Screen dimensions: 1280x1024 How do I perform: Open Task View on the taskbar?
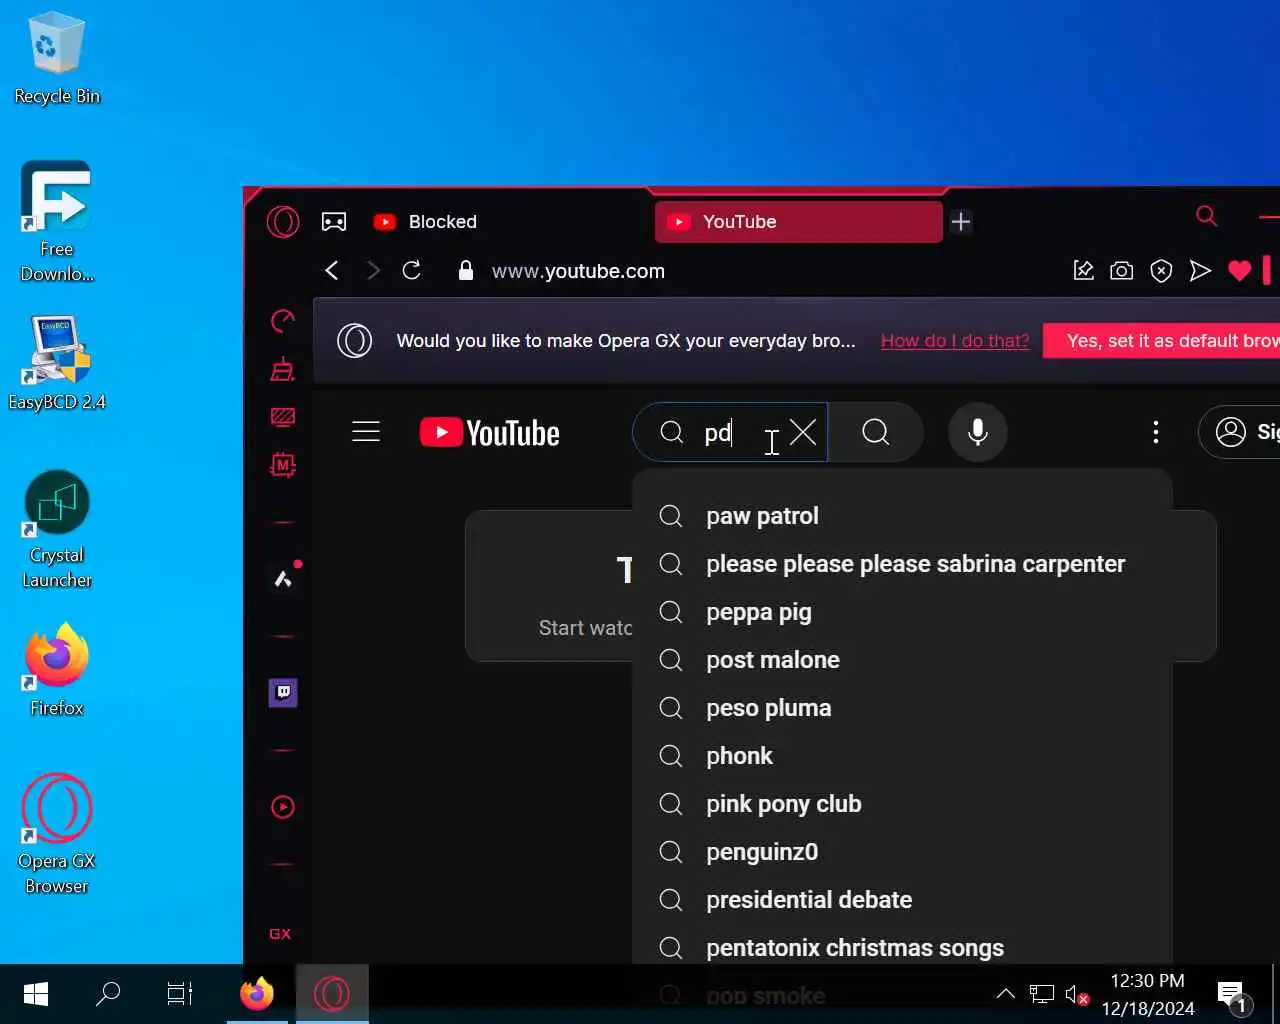click(x=180, y=994)
